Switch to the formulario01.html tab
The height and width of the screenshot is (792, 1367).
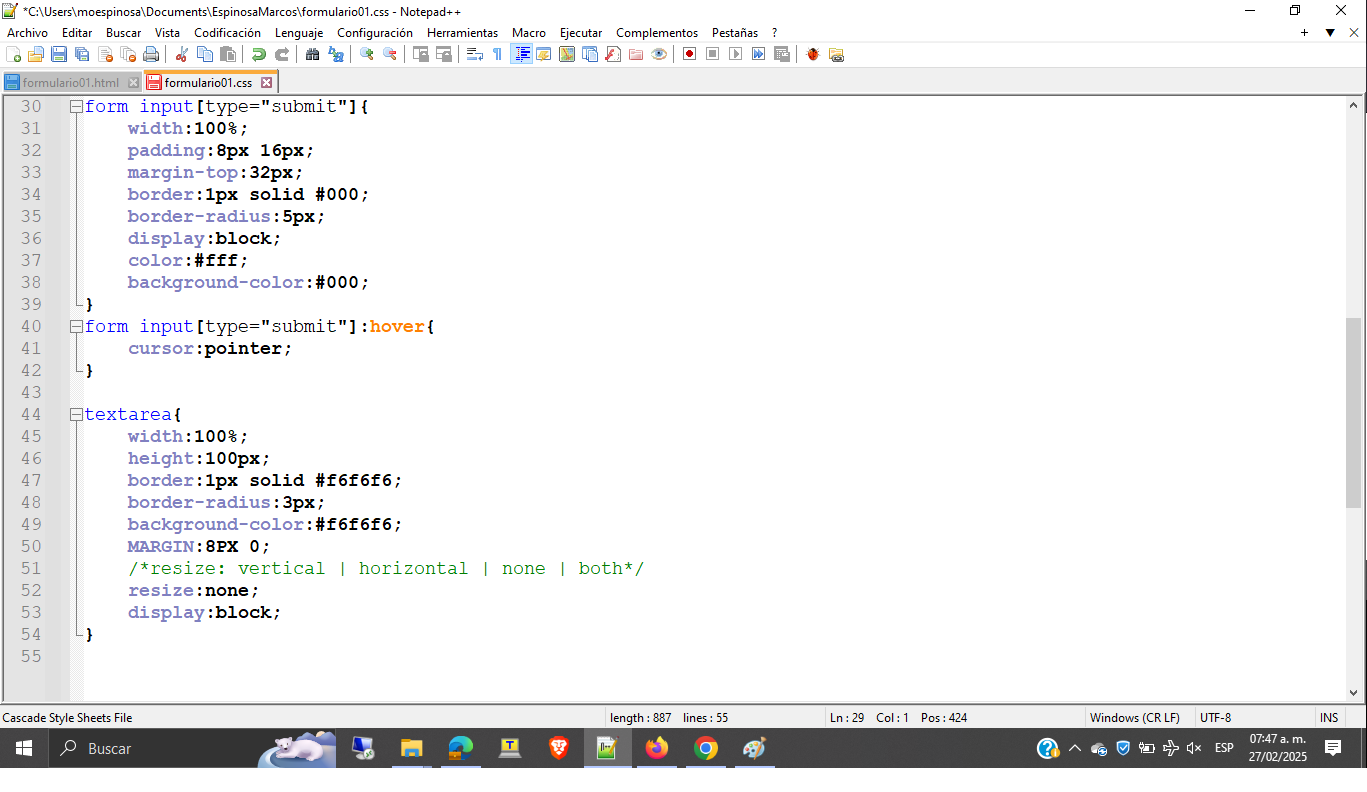coord(70,82)
